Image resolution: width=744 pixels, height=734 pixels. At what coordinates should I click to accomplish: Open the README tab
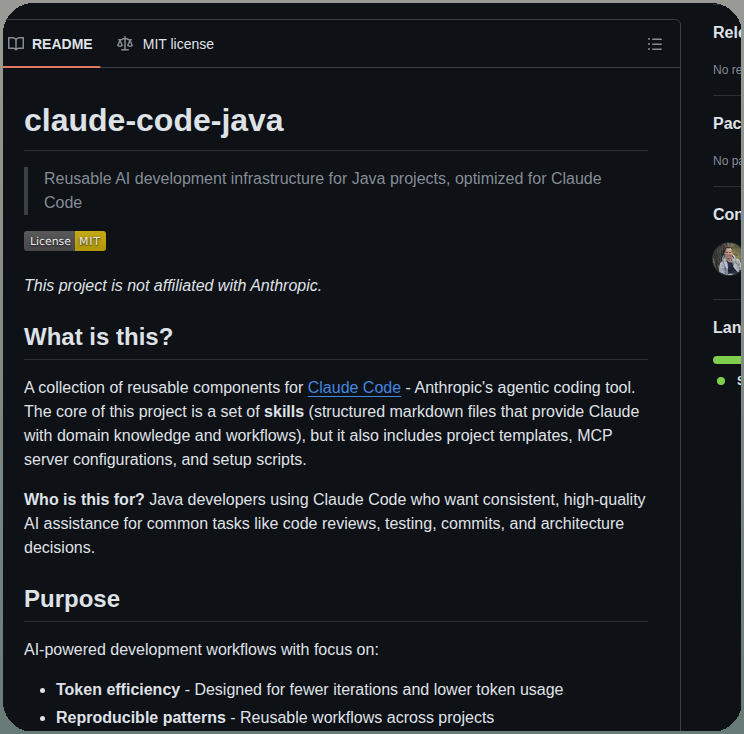click(50, 44)
